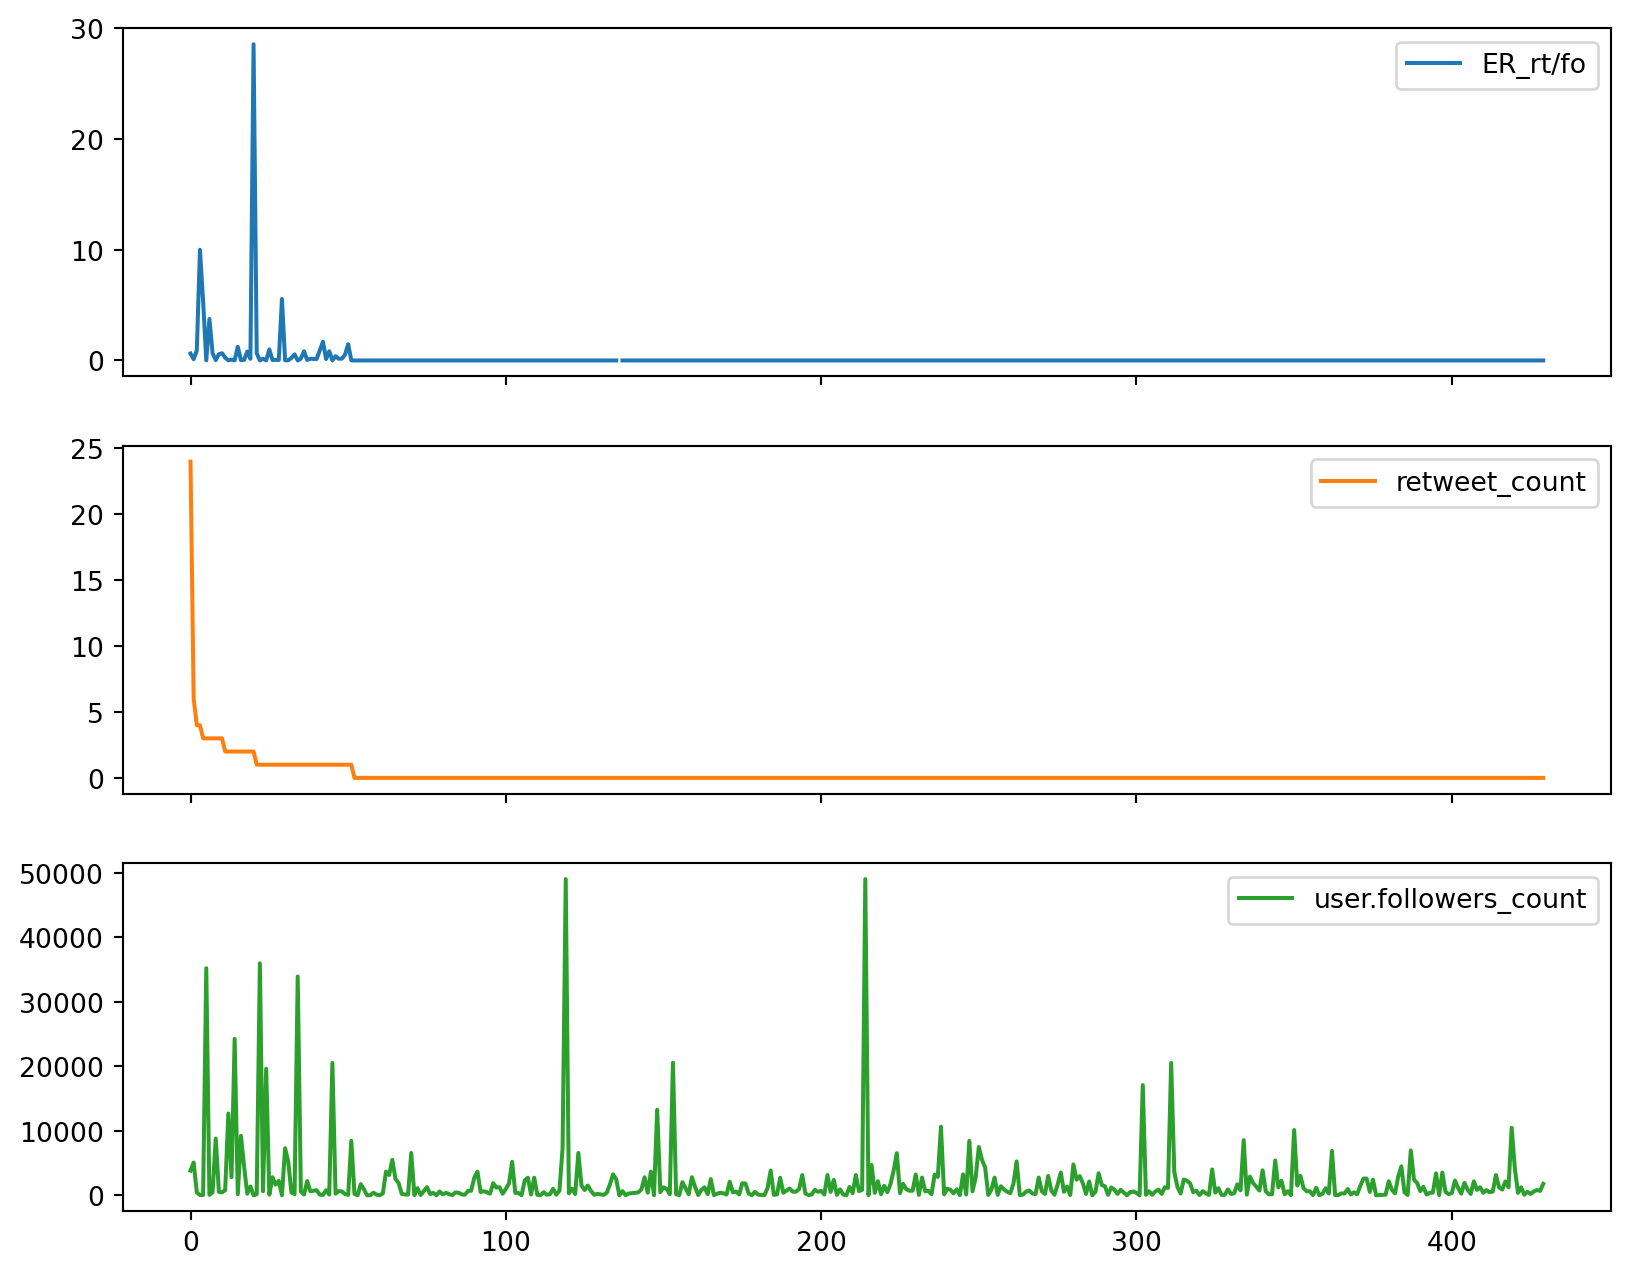Click the user.followers_count legend label
The width and height of the screenshot is (1630, 1275).
(1449, 899)
